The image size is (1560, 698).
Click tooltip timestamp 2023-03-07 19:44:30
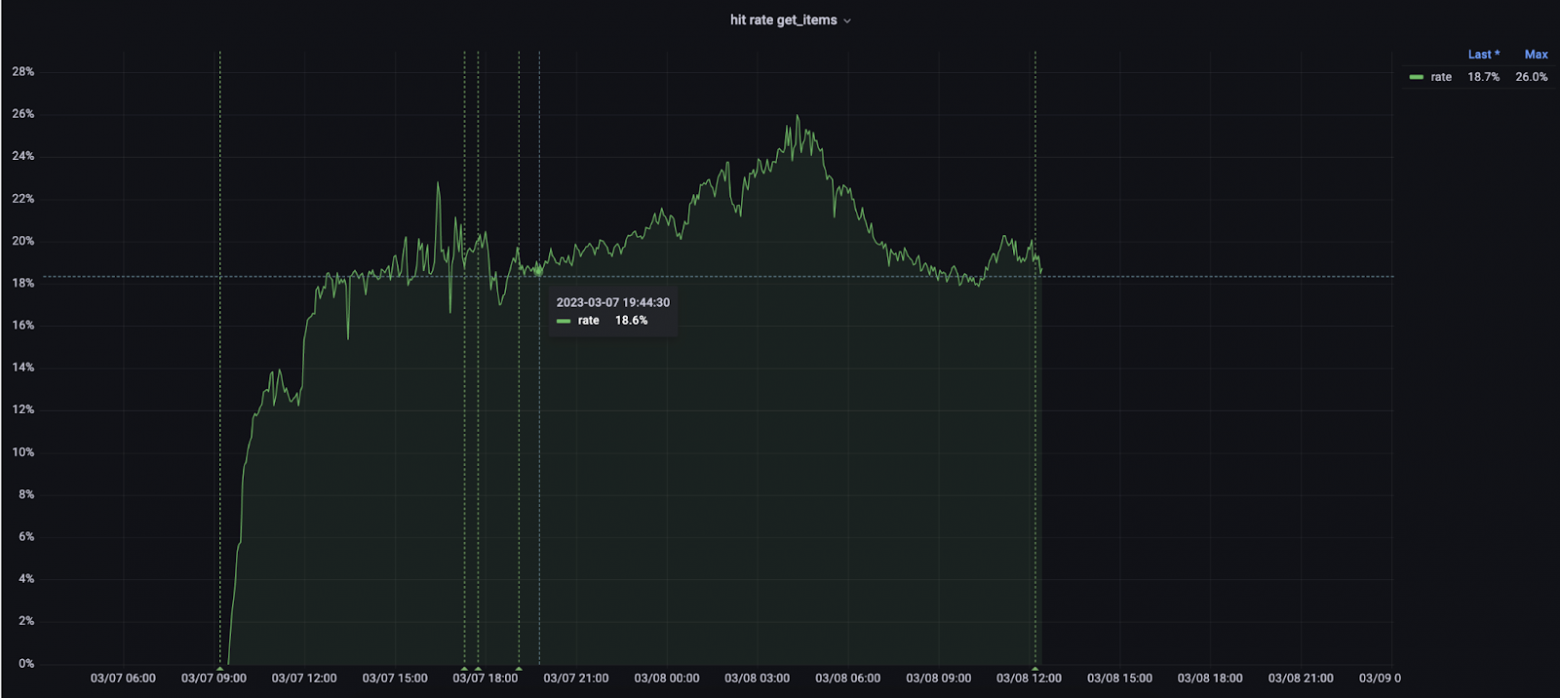[613, 302]
